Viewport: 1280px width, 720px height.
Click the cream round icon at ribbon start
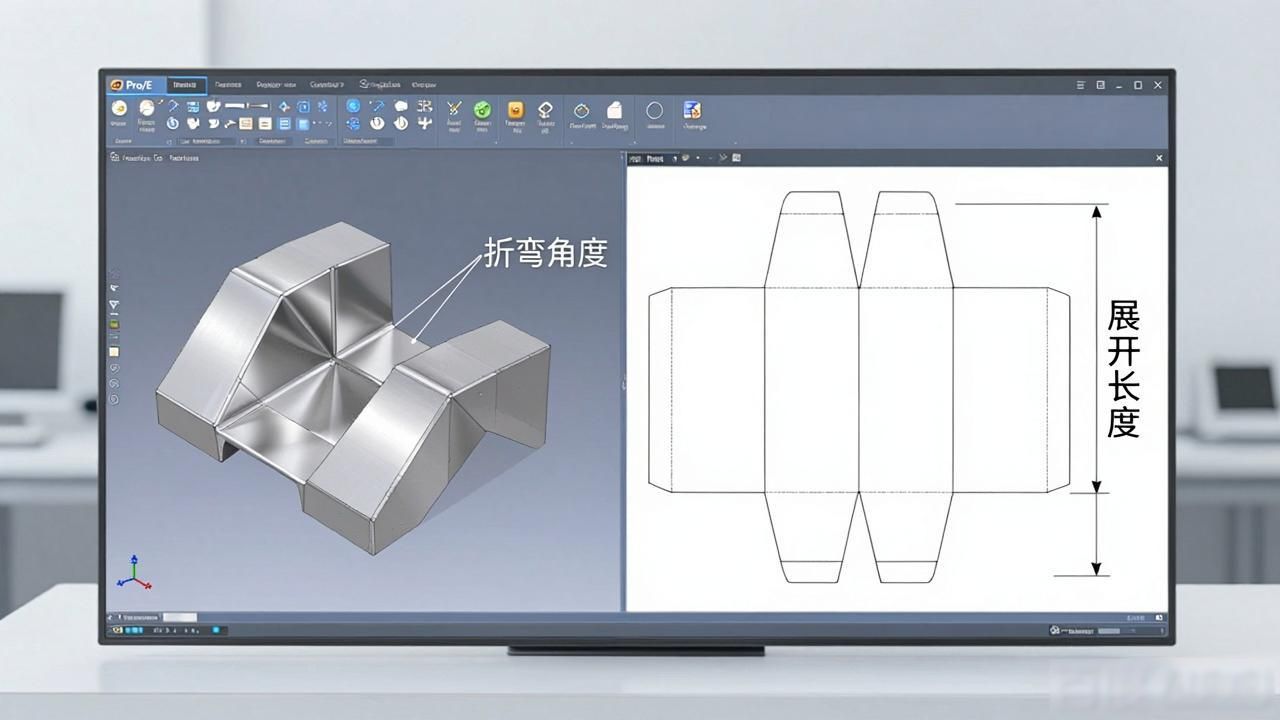coord(119,108)
